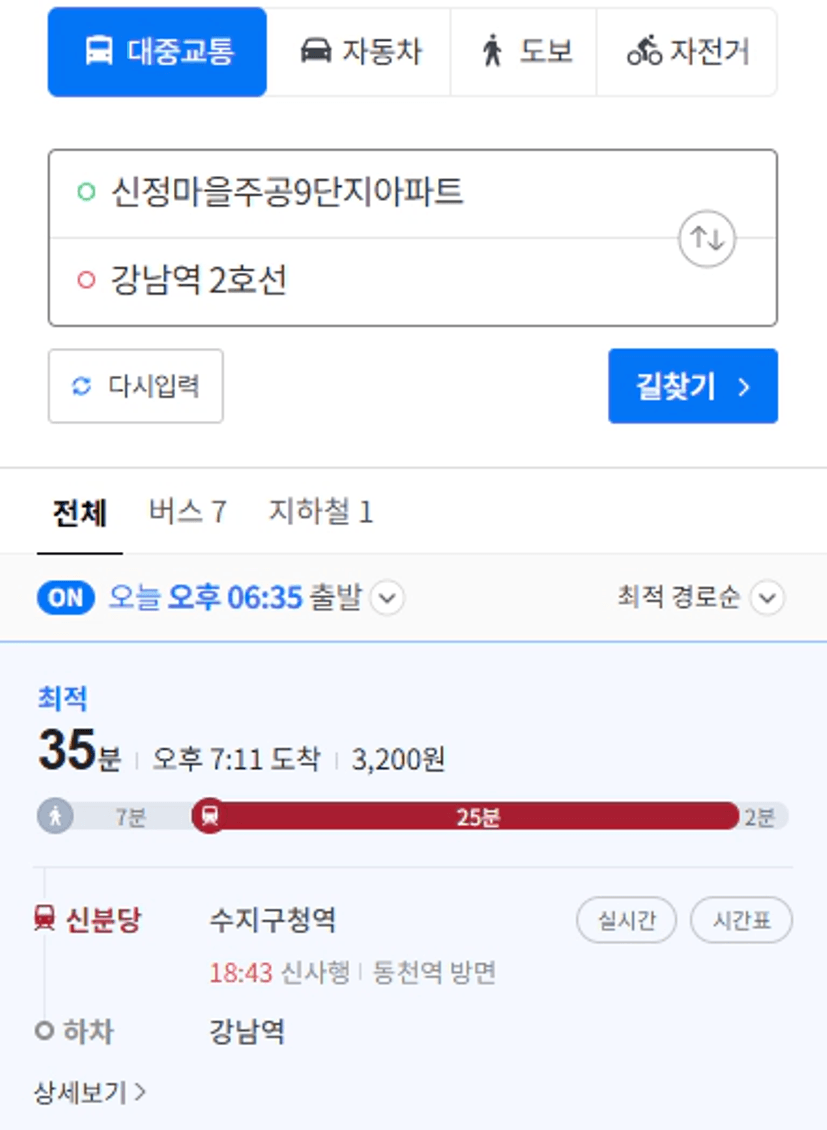Select the 대중교통 bus transit mode
827x1130 pixels.
pyautogui.click(x=157, y=52)
